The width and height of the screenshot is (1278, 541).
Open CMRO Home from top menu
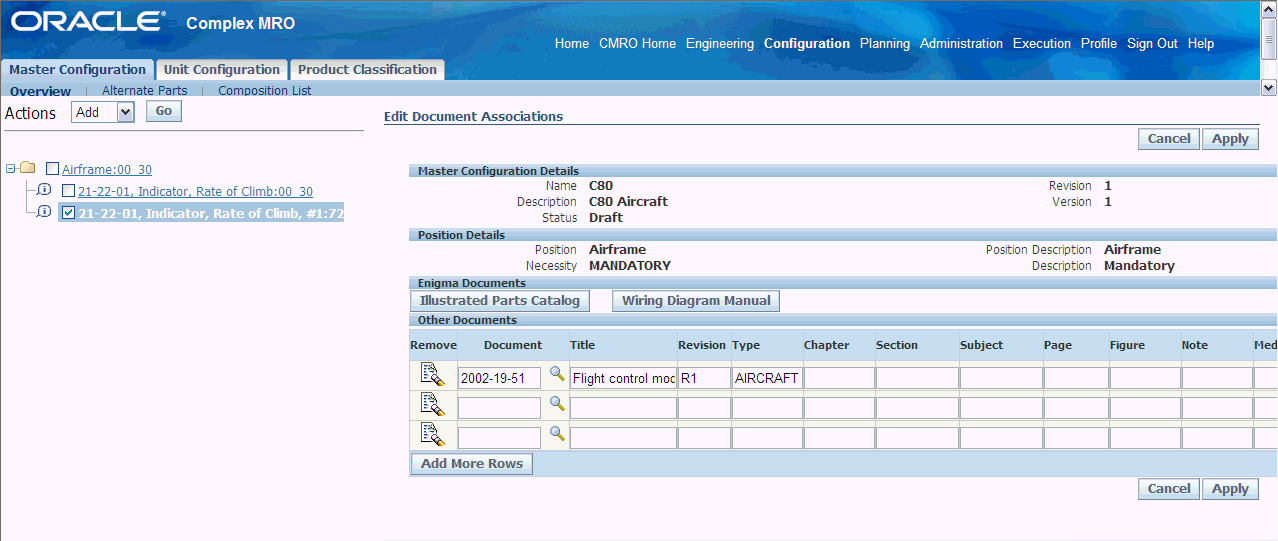tap(637, 43)
